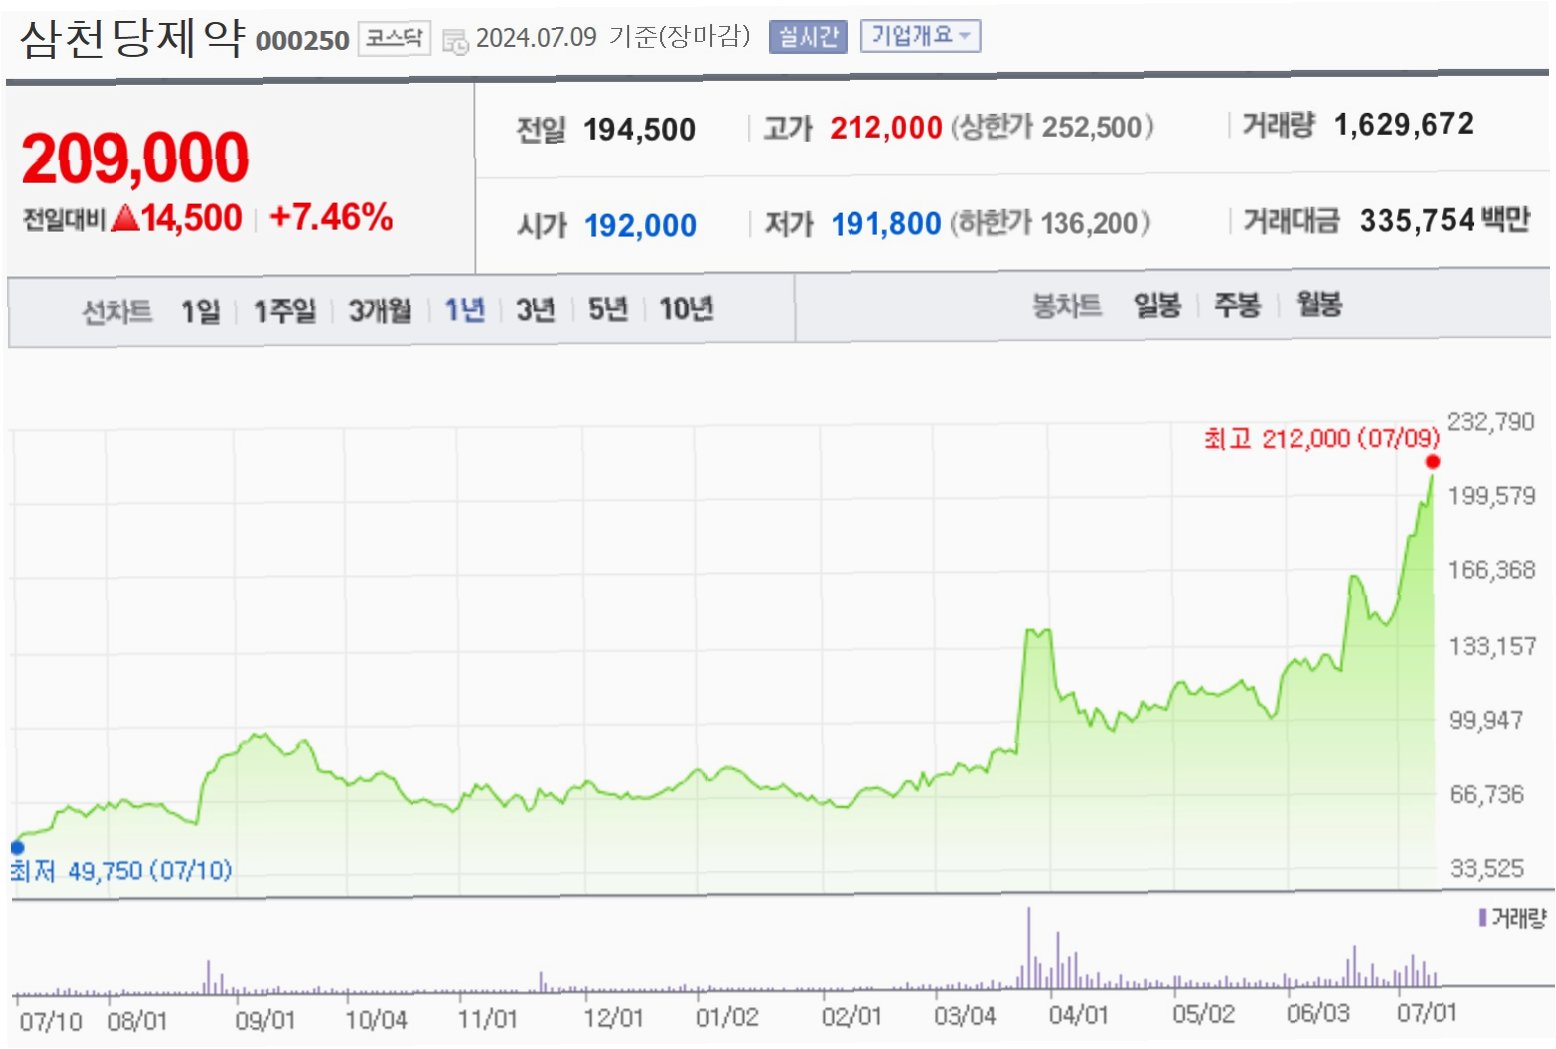Click the calendar-clock icon beside the date
This screenshot has height=1049, width=1556.
pos(455,42)
